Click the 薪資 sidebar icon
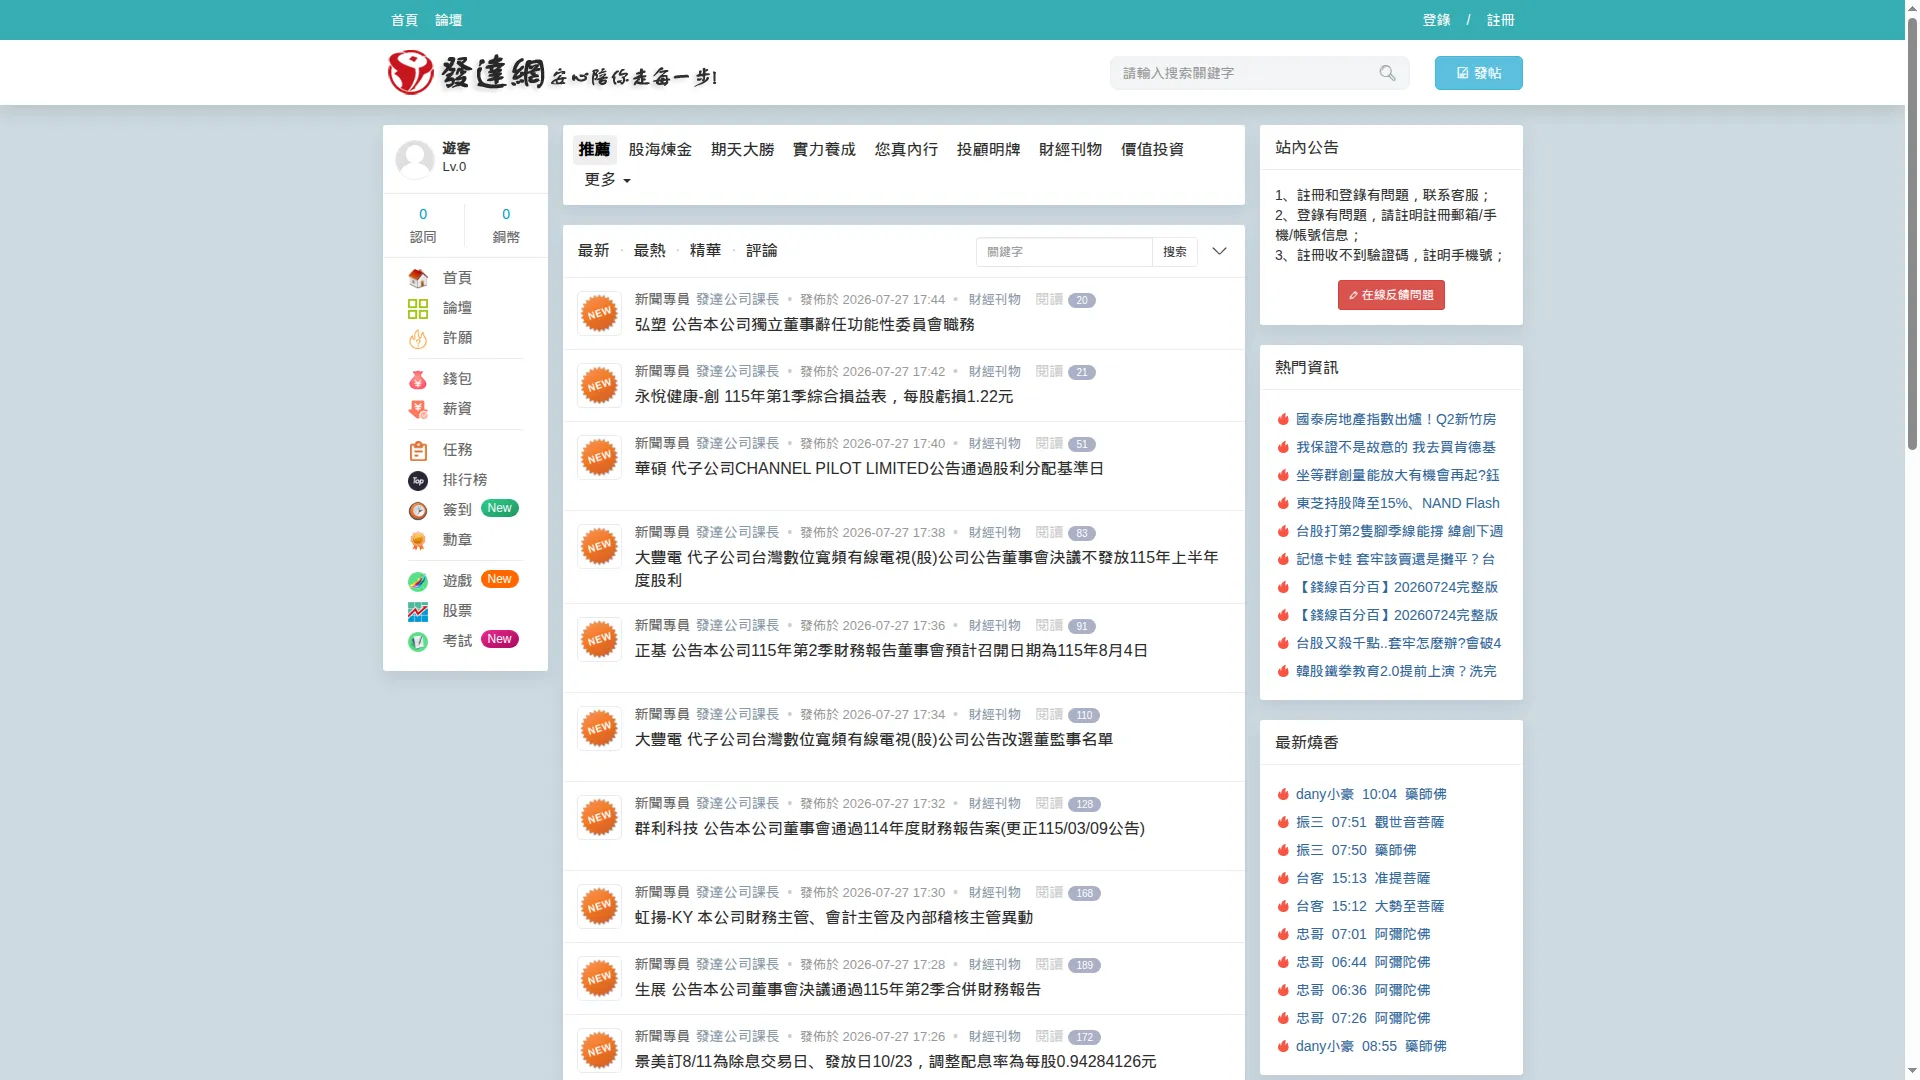This screenshot has height=1080, width=1920. point(418,409)
